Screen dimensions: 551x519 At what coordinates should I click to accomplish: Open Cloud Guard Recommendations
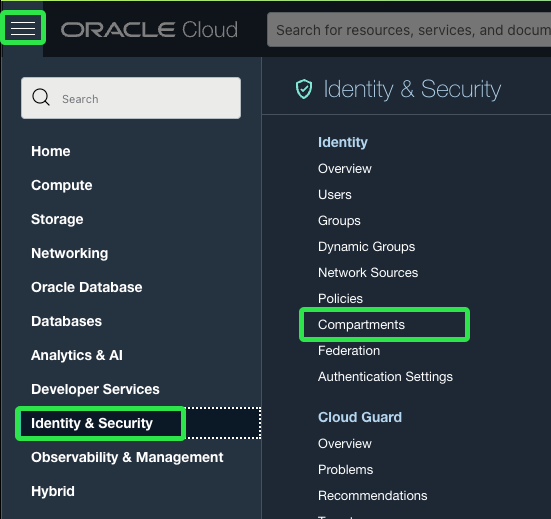pyautogui.click(x=372, y=495)
